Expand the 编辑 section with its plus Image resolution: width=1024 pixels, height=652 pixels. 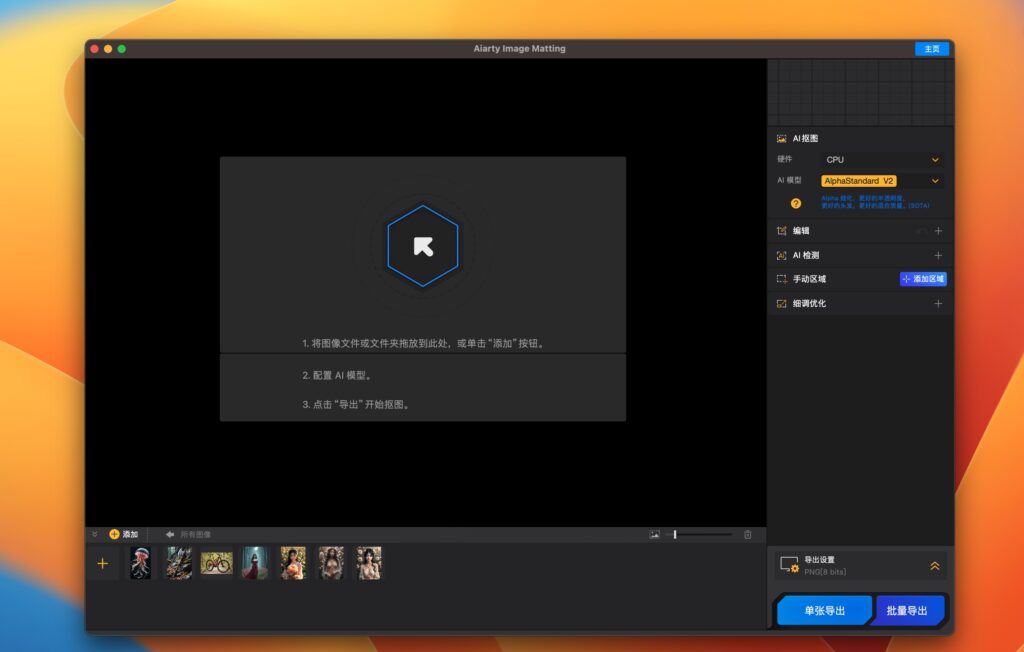pyautogui.click(x=938, y=231)
